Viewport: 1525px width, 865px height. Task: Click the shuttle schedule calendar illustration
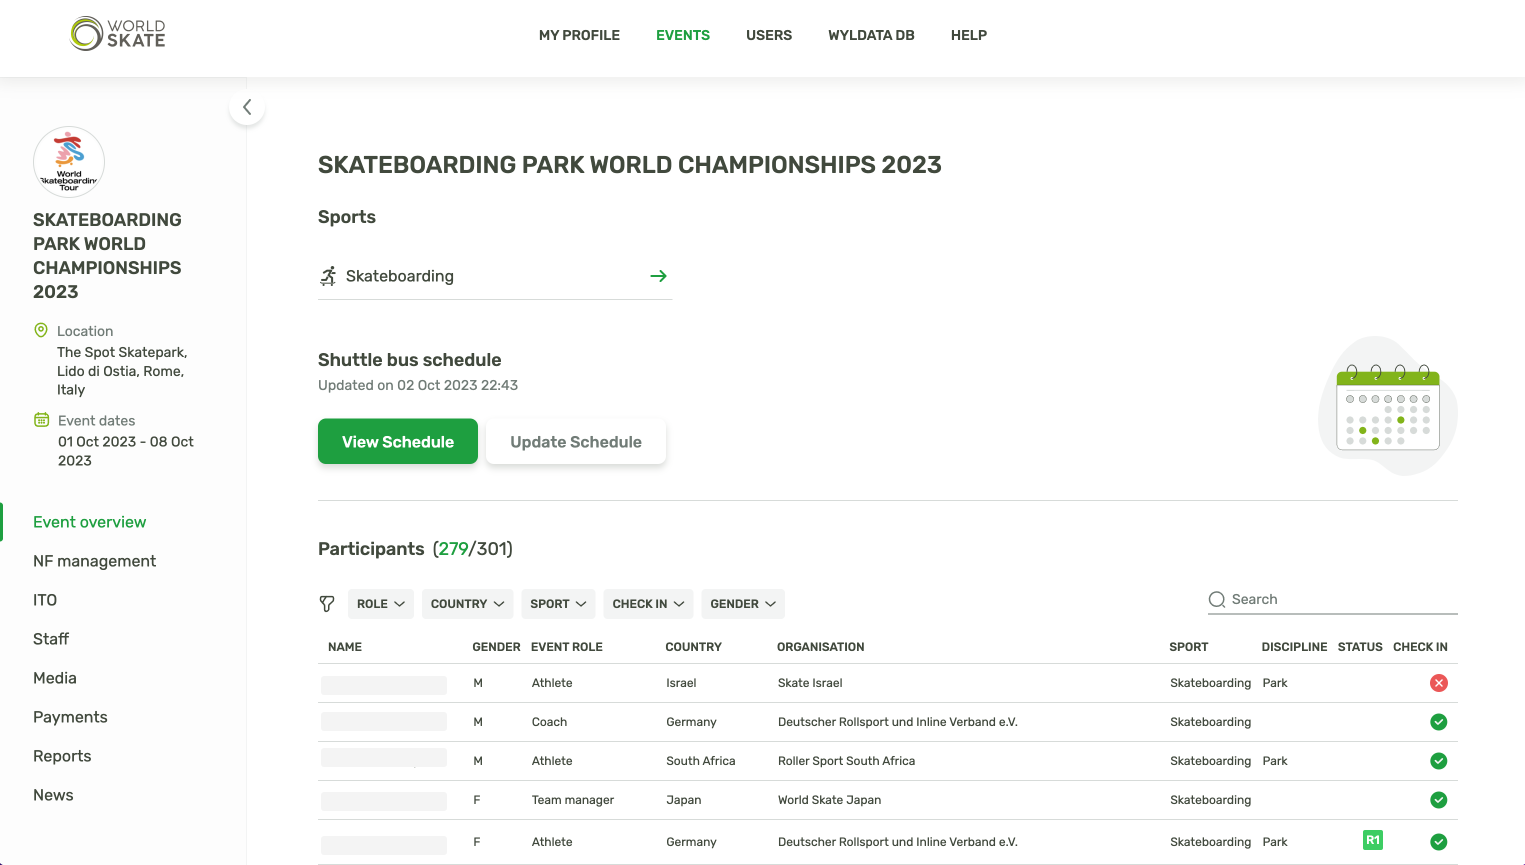pyautogui.click(x=1388, y=407)
